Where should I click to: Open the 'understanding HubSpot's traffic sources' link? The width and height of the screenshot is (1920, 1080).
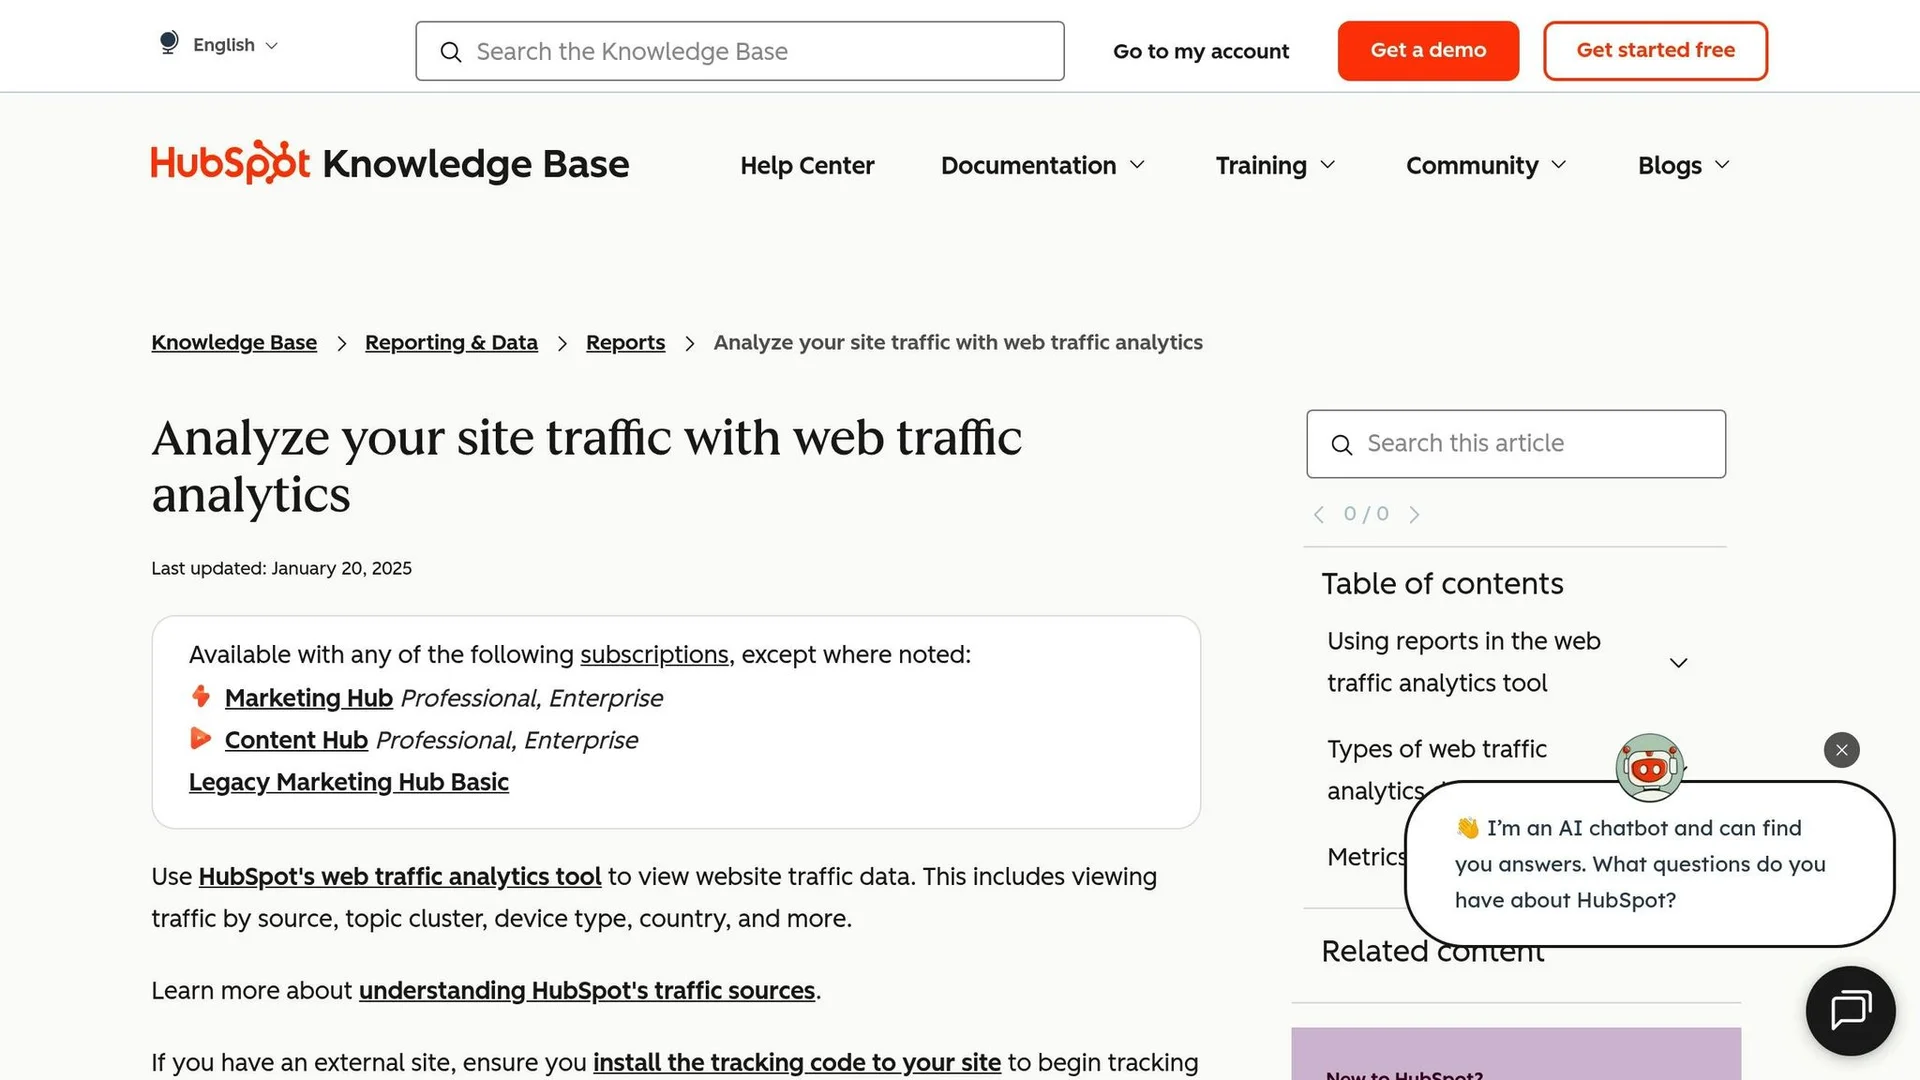click(x=587, y=990)
